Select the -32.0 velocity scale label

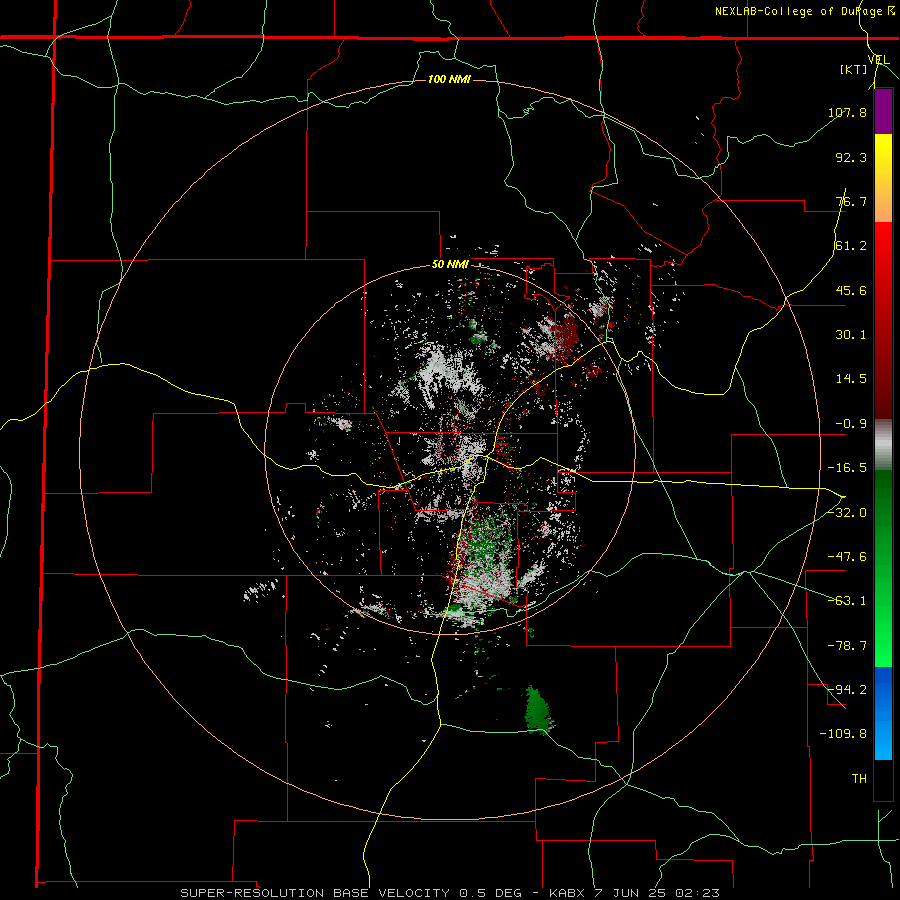tap(847, 513)
